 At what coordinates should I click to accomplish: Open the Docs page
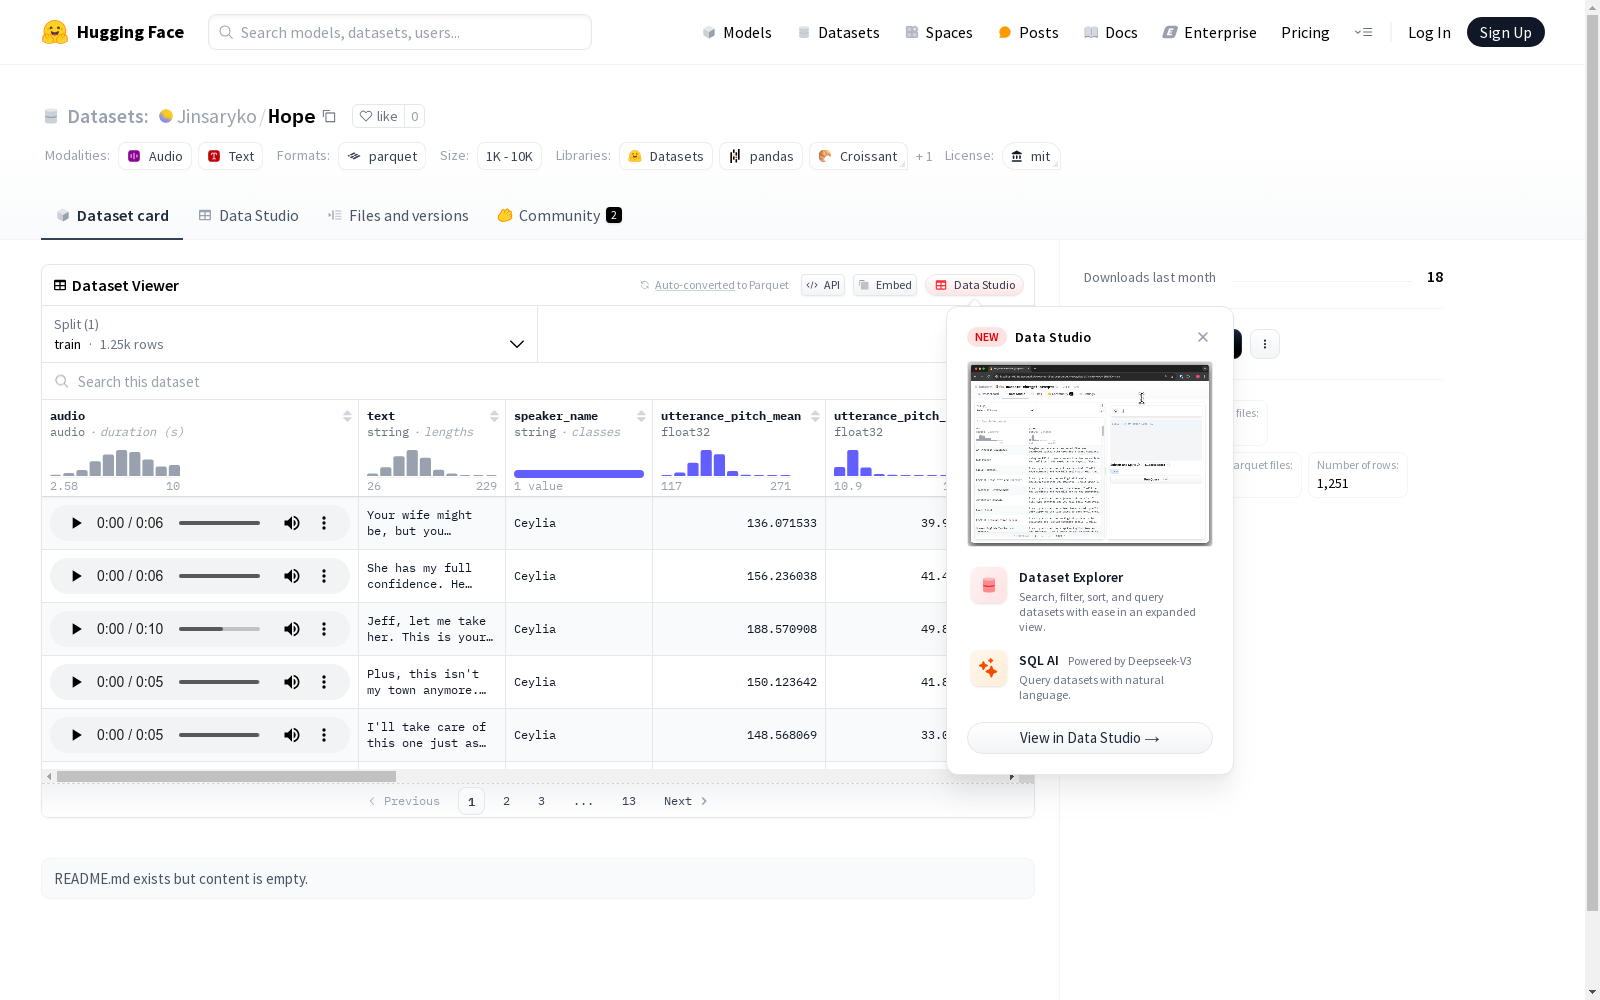coord(1111,32)
